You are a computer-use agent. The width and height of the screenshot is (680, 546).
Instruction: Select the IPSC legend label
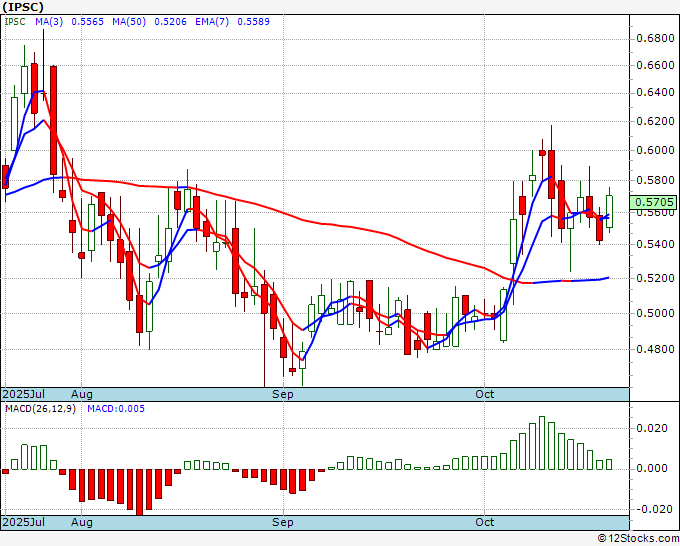pos(15,21)
